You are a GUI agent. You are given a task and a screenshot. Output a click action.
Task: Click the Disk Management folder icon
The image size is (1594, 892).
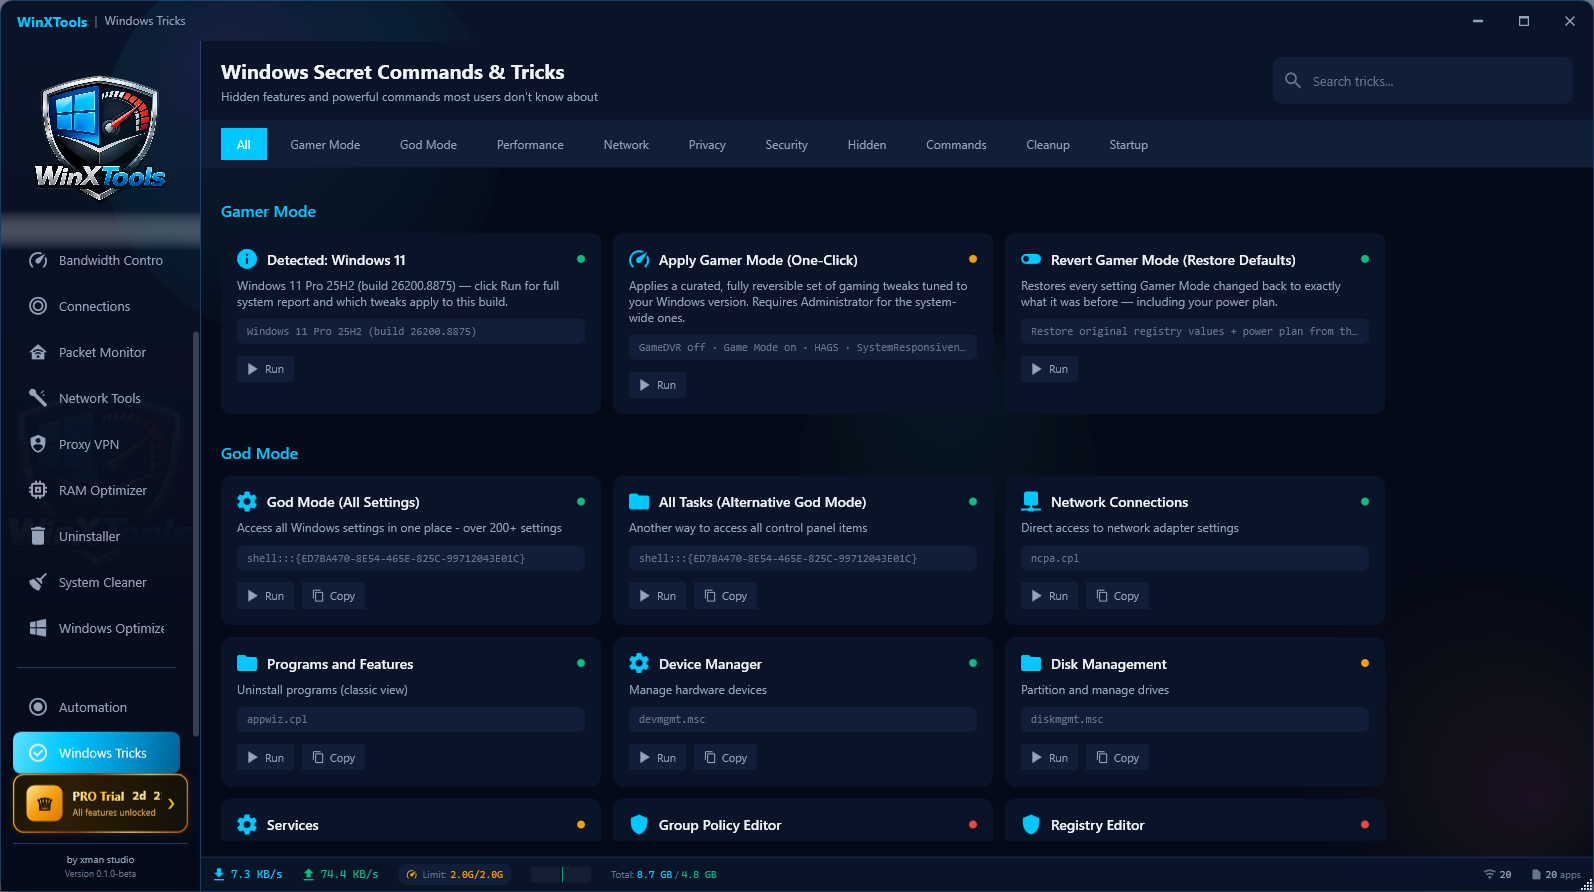coord(1031,663)
